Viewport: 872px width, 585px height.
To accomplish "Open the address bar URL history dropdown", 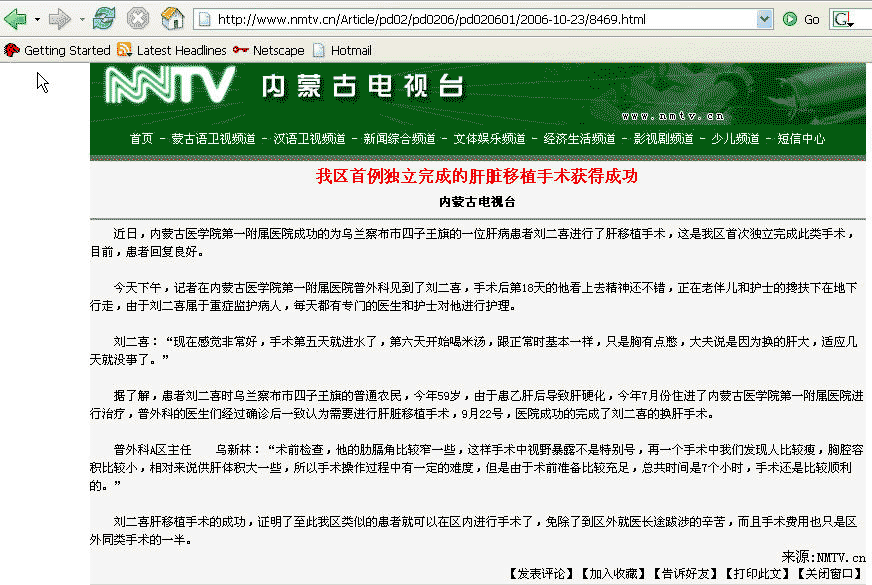I will tap(765, 19).
